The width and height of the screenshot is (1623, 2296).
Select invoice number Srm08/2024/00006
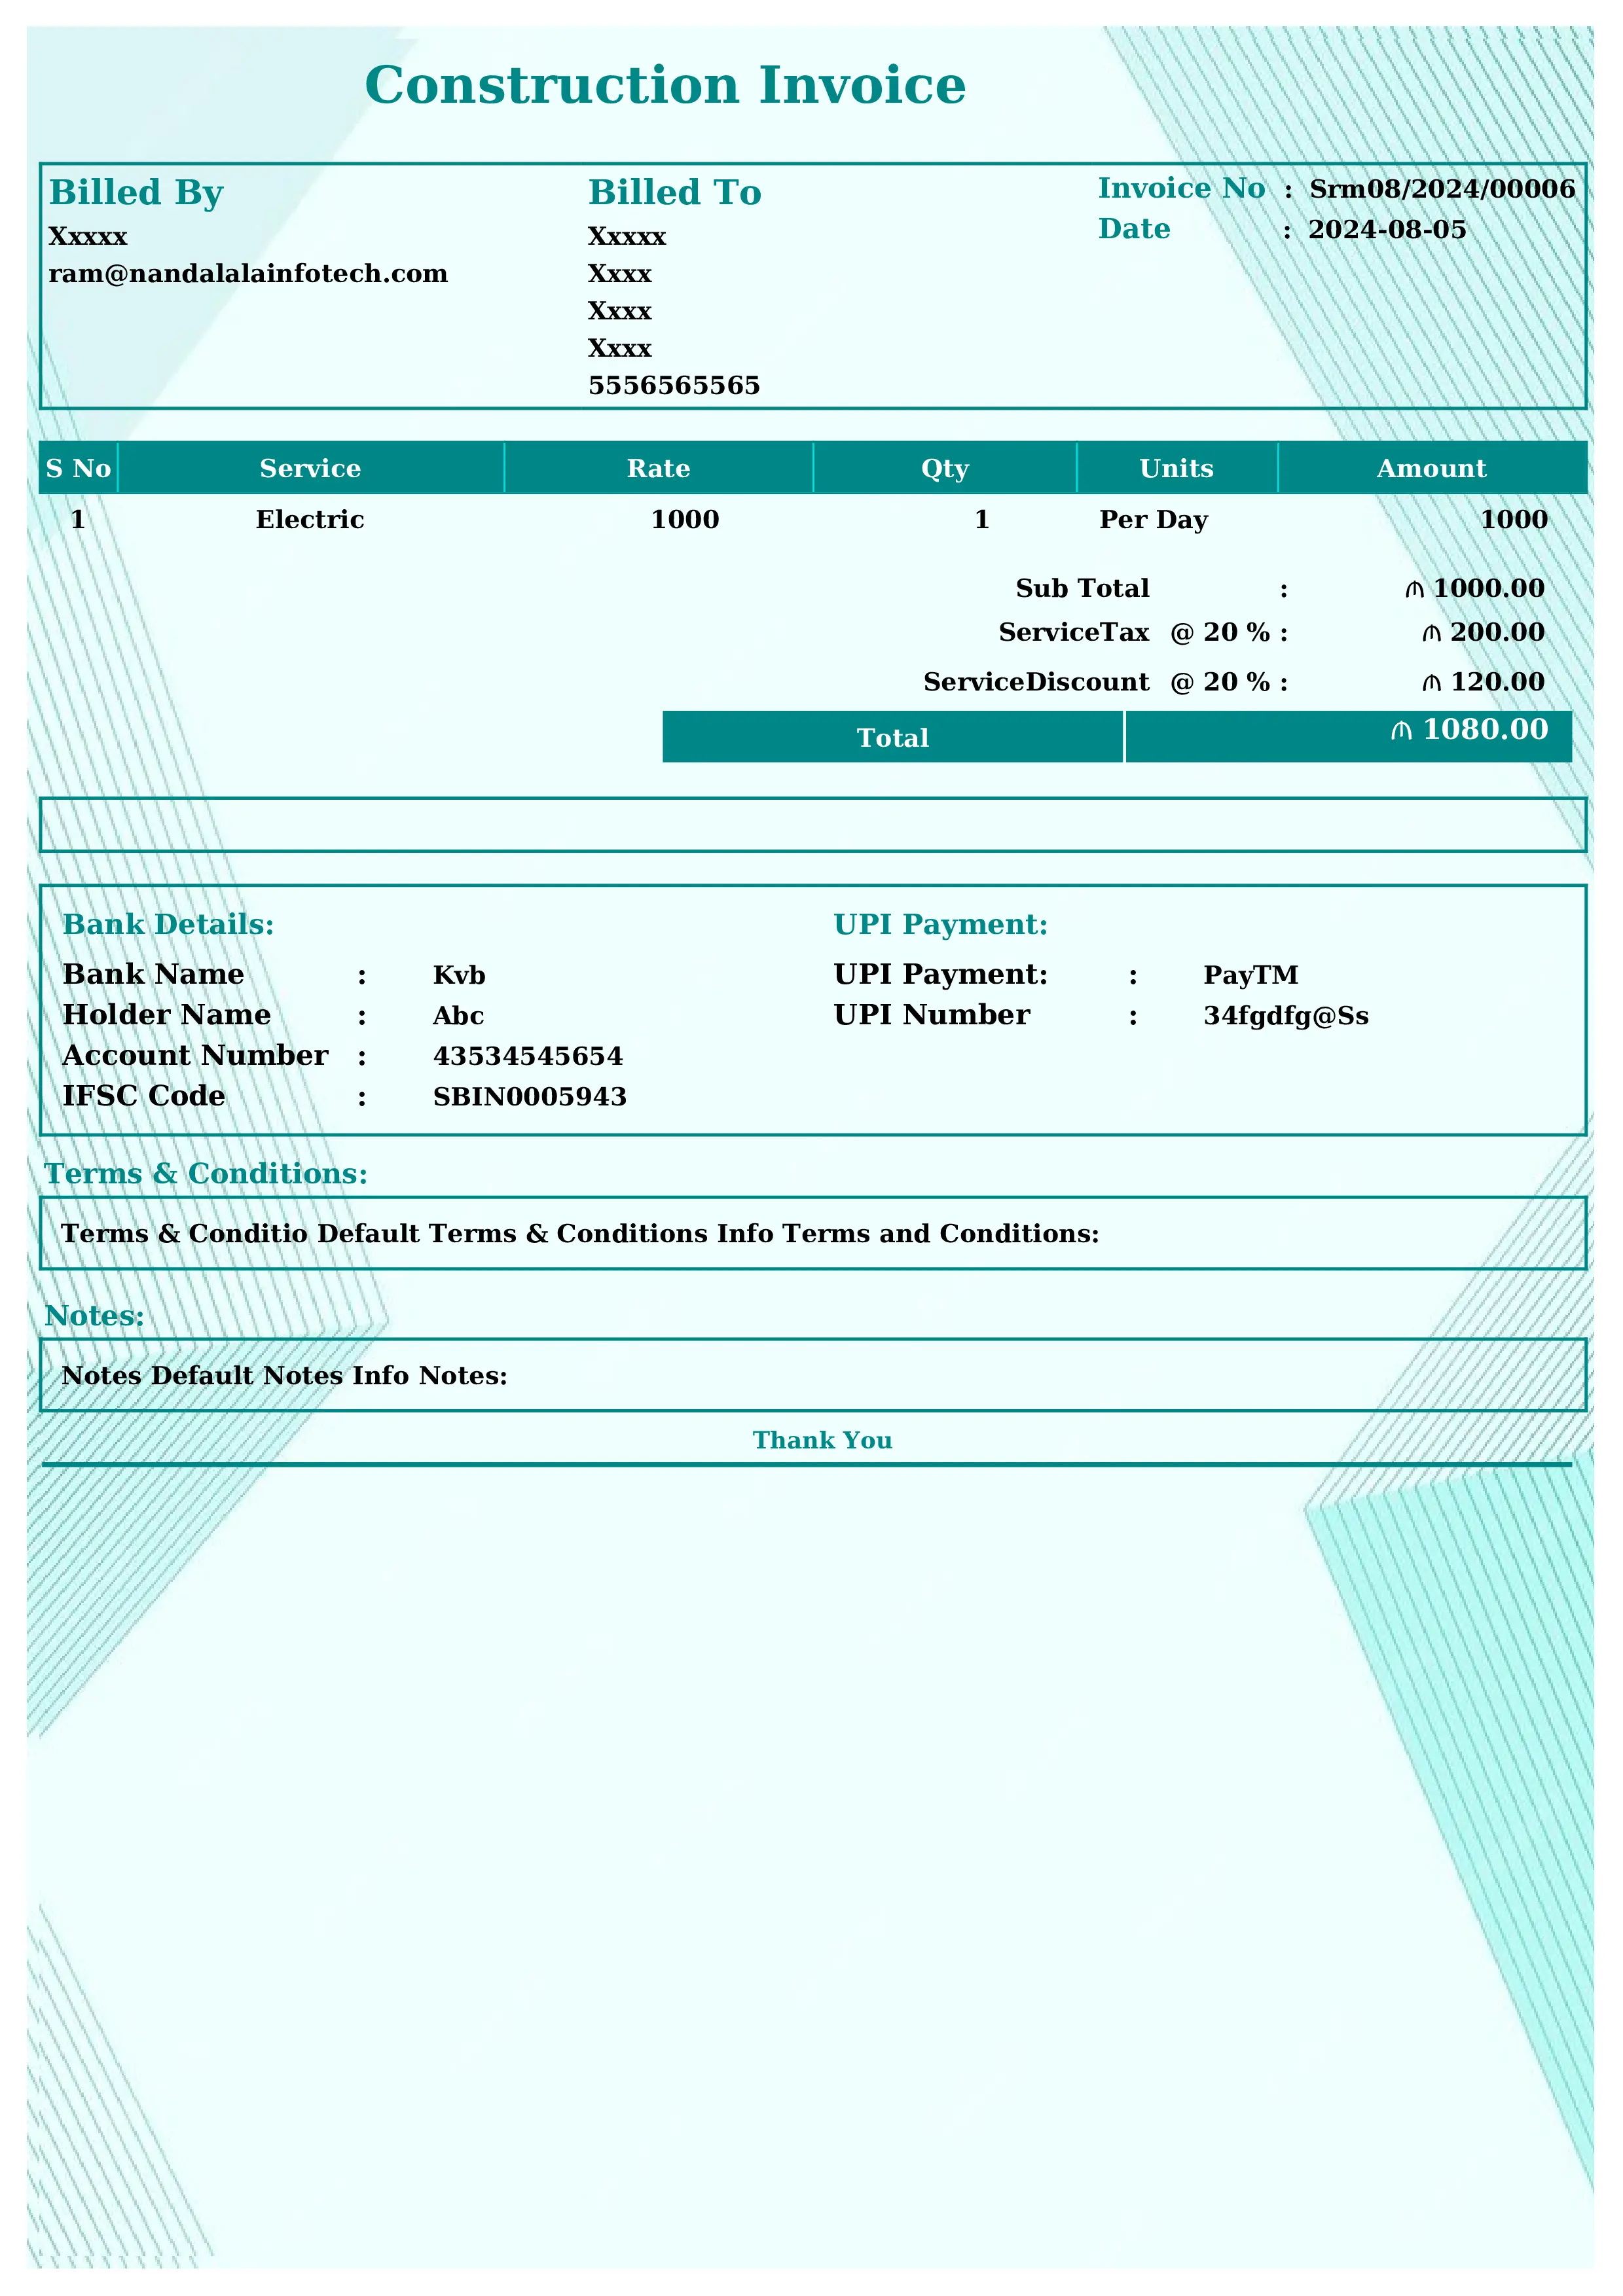click(1442, 189)
